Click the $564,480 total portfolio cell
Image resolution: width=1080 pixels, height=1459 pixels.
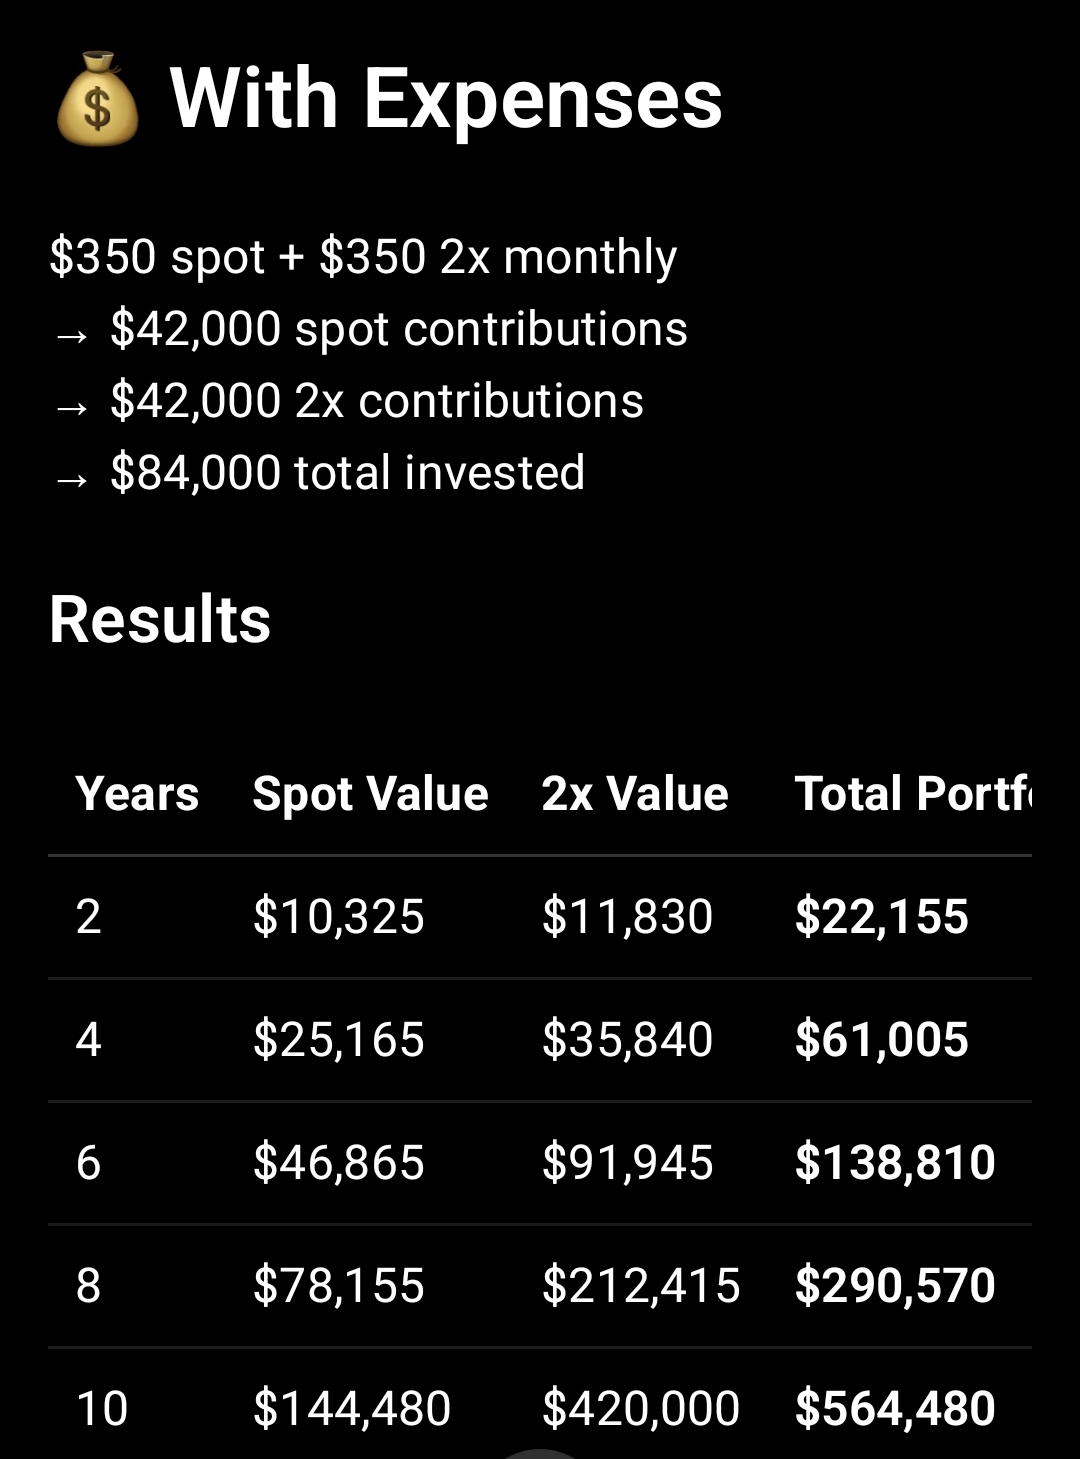tap(895, 1409)
